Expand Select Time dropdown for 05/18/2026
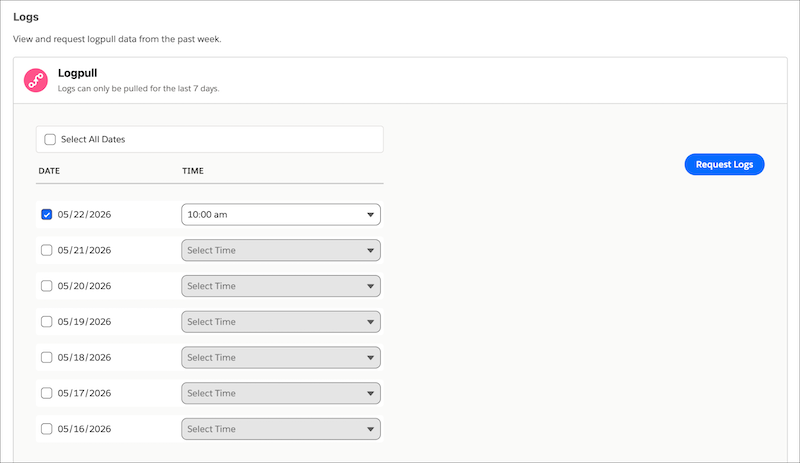Screen dimensions: 800x463 coord(281,357)
